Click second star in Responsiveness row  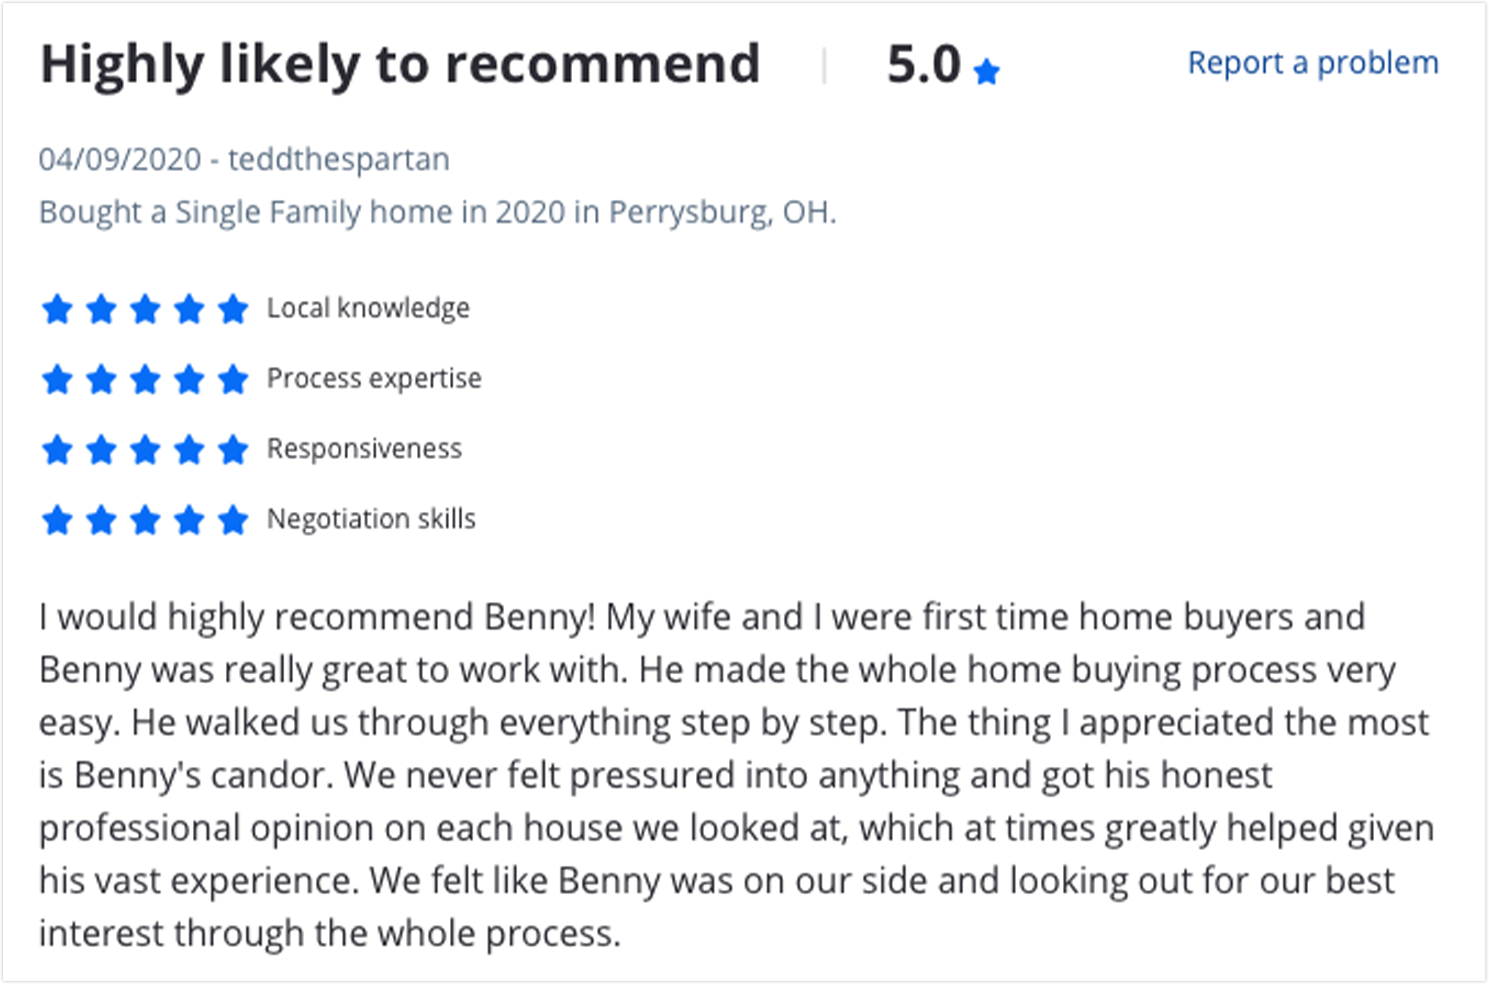click(x=101, y=449)
